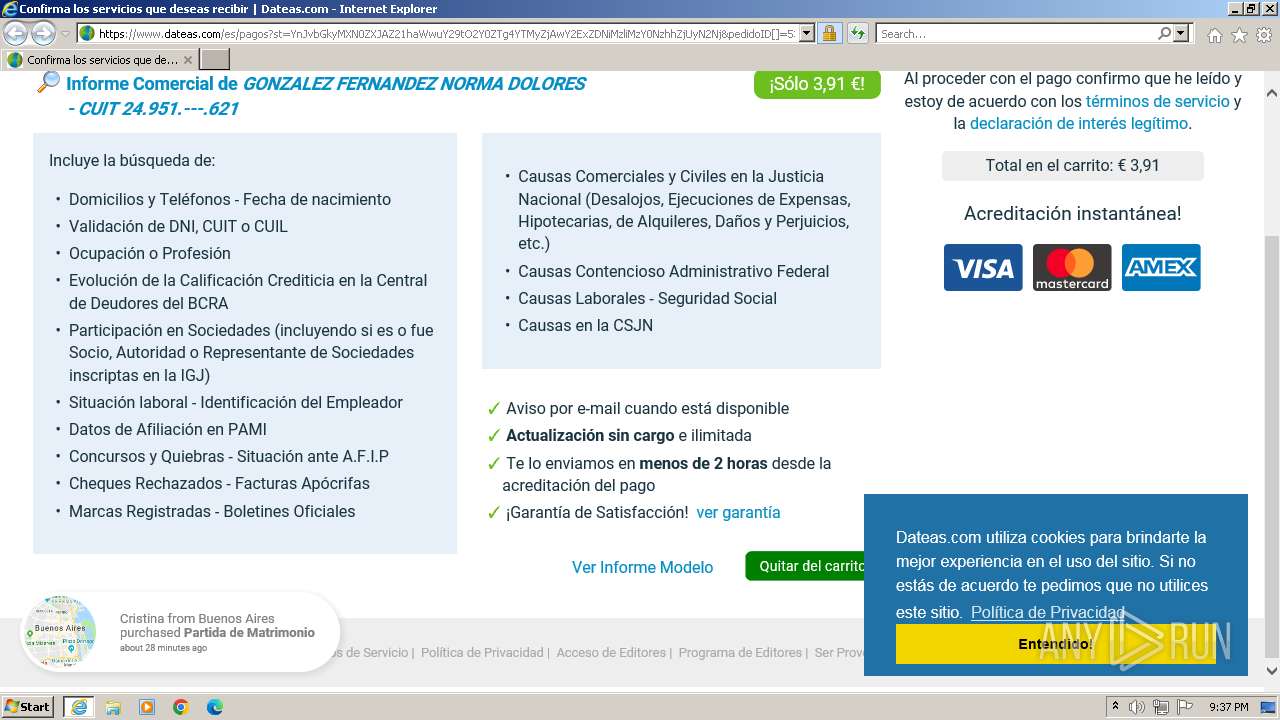
Task: Open the 'declaración de interés legítimo' link
Action: 1079,124
